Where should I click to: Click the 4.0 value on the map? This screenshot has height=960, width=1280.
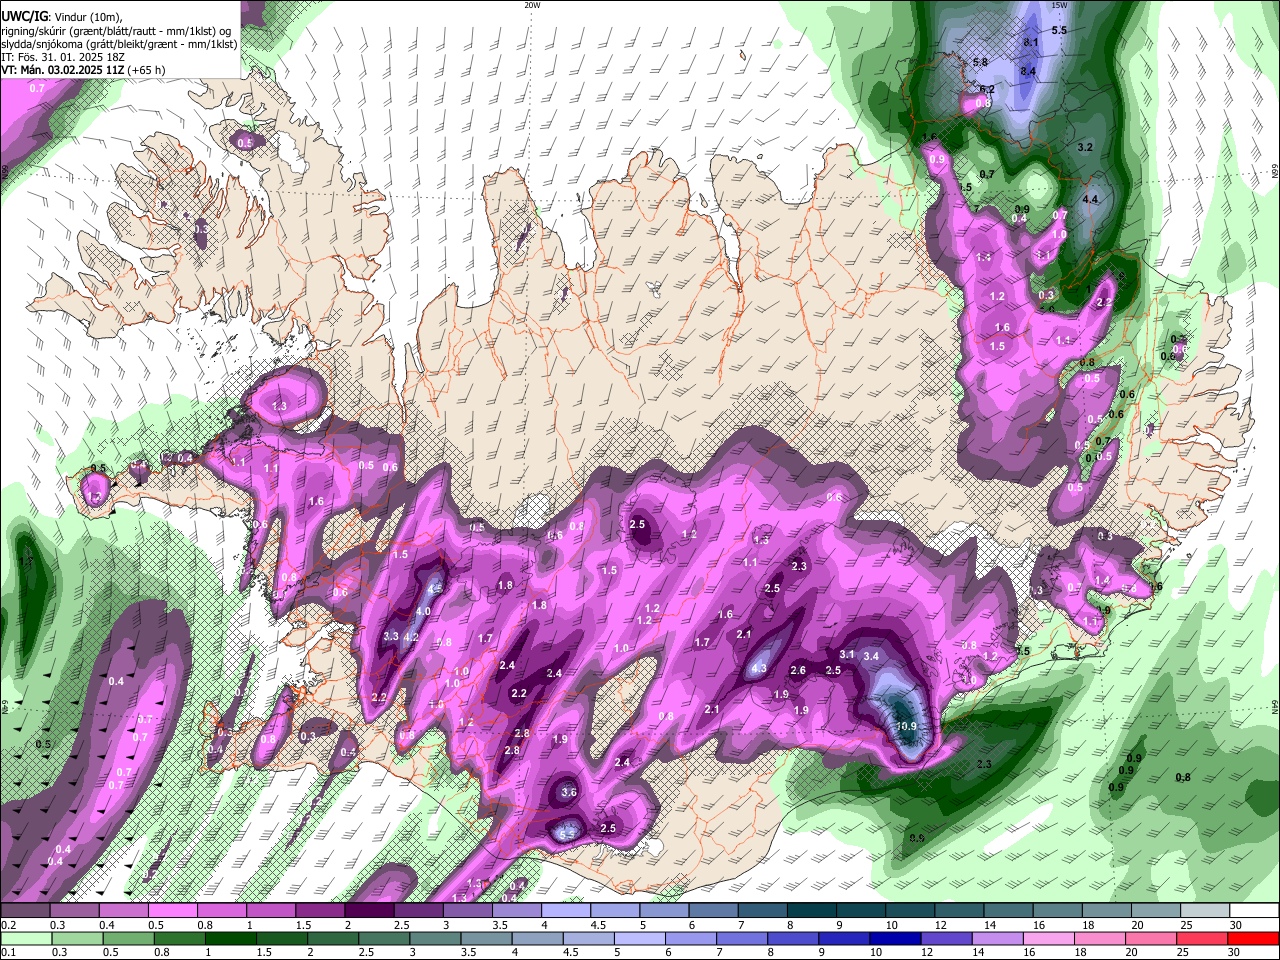(x=423, y=611)
